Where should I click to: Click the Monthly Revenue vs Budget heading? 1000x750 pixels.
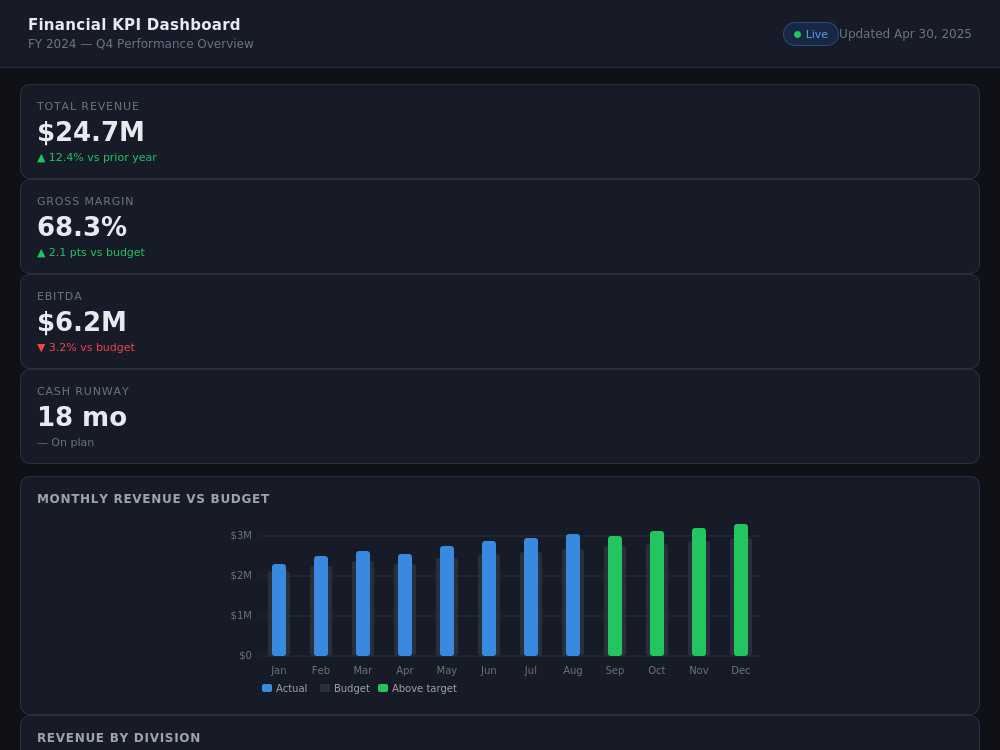[153, 499]
